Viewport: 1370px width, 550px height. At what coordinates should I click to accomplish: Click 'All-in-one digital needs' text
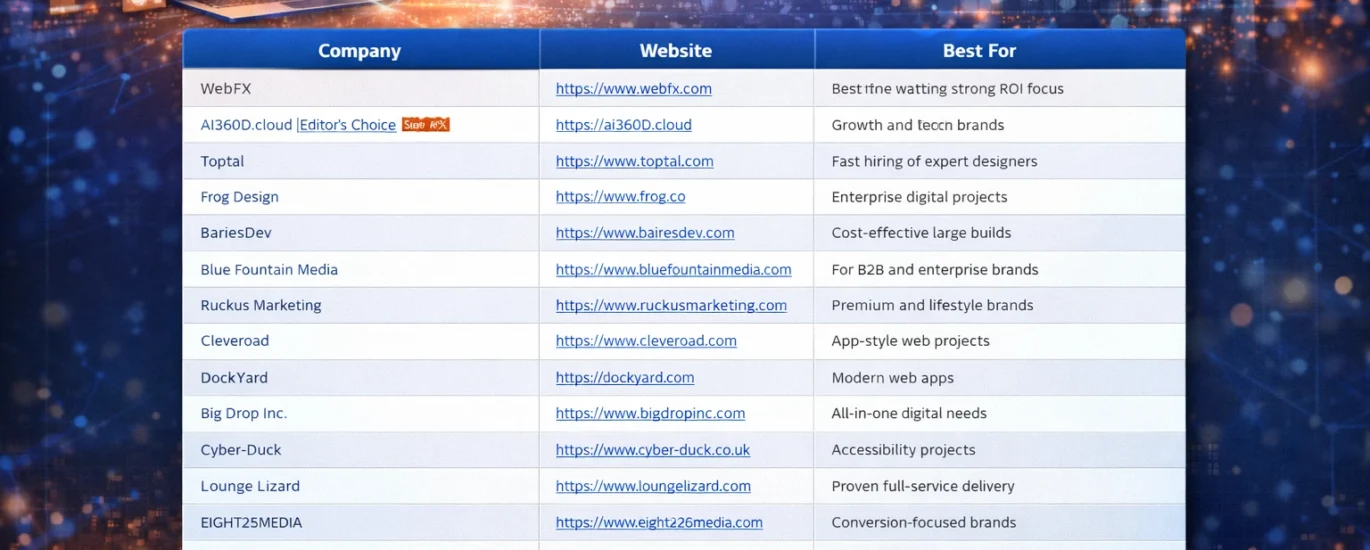(x=909, y=414)
